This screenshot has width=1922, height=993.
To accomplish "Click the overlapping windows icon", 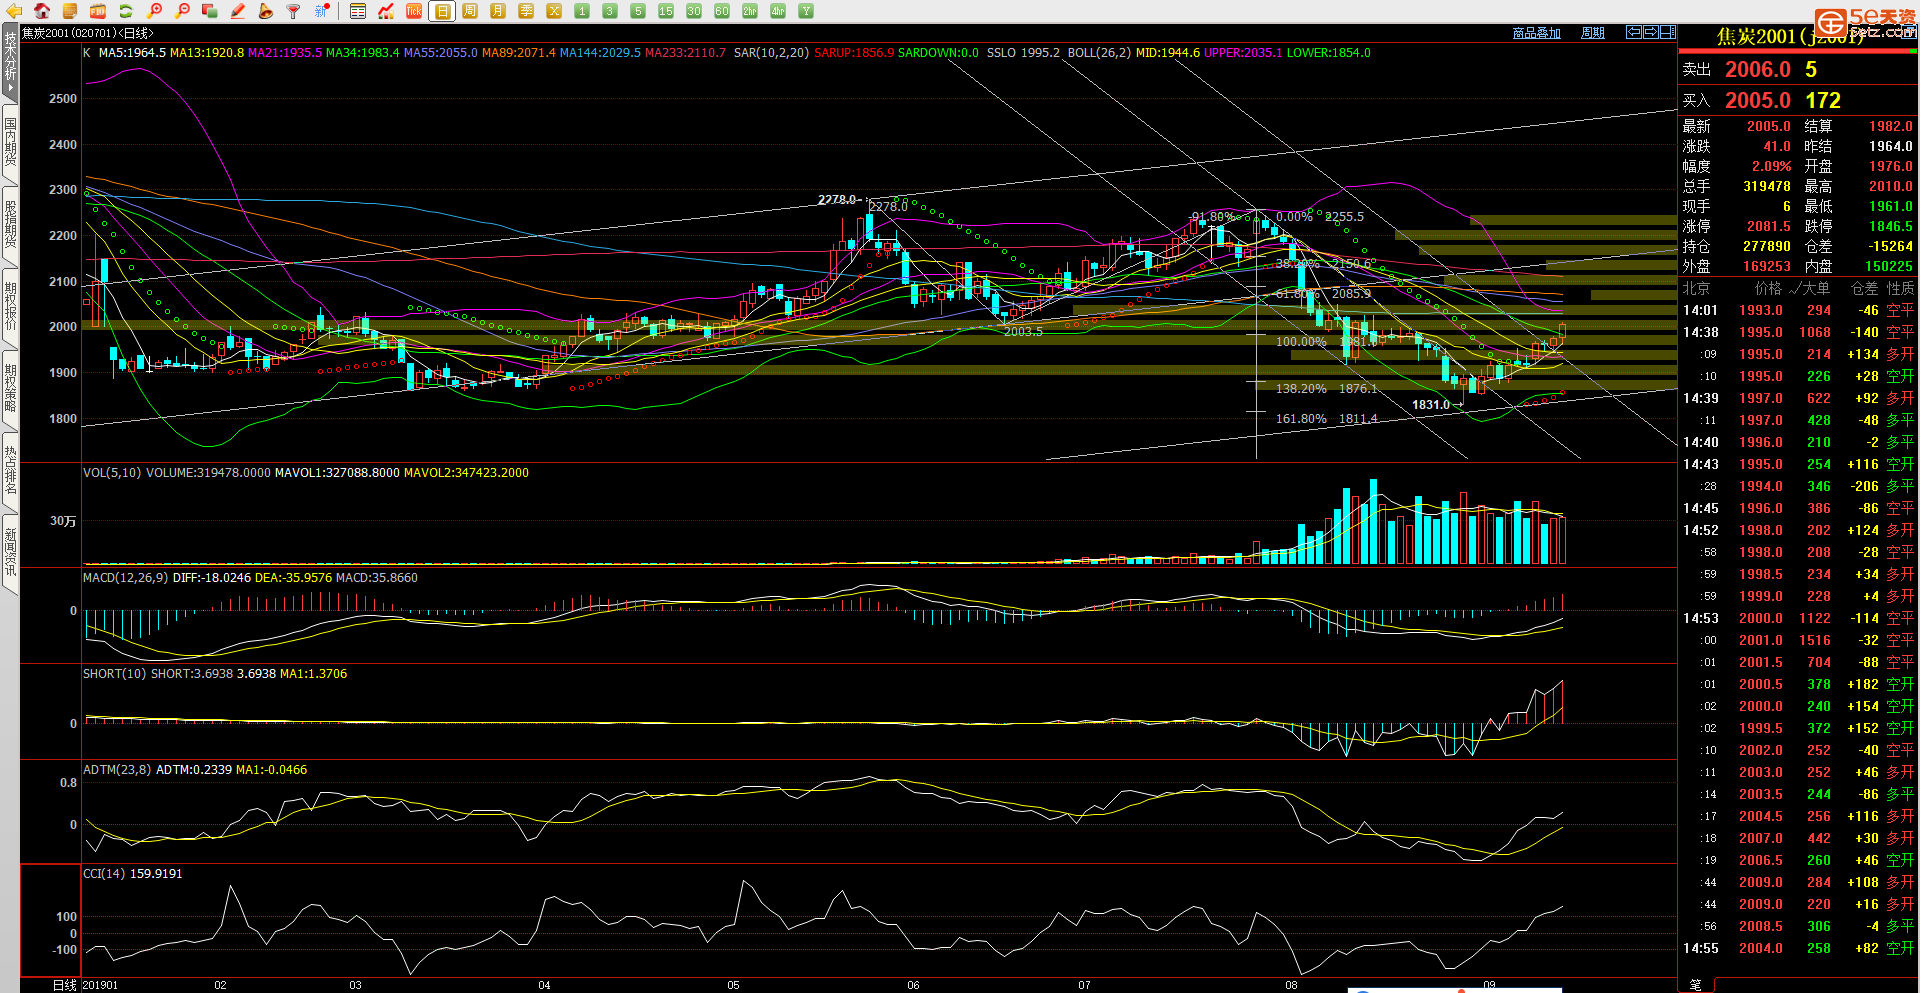I will click(210, 11).
